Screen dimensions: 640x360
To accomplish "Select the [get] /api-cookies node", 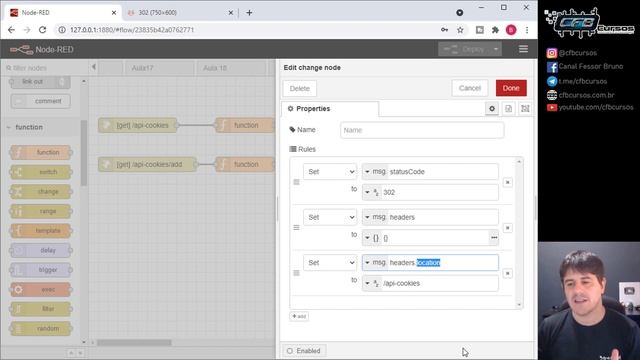I will click(x=138, y=125).
